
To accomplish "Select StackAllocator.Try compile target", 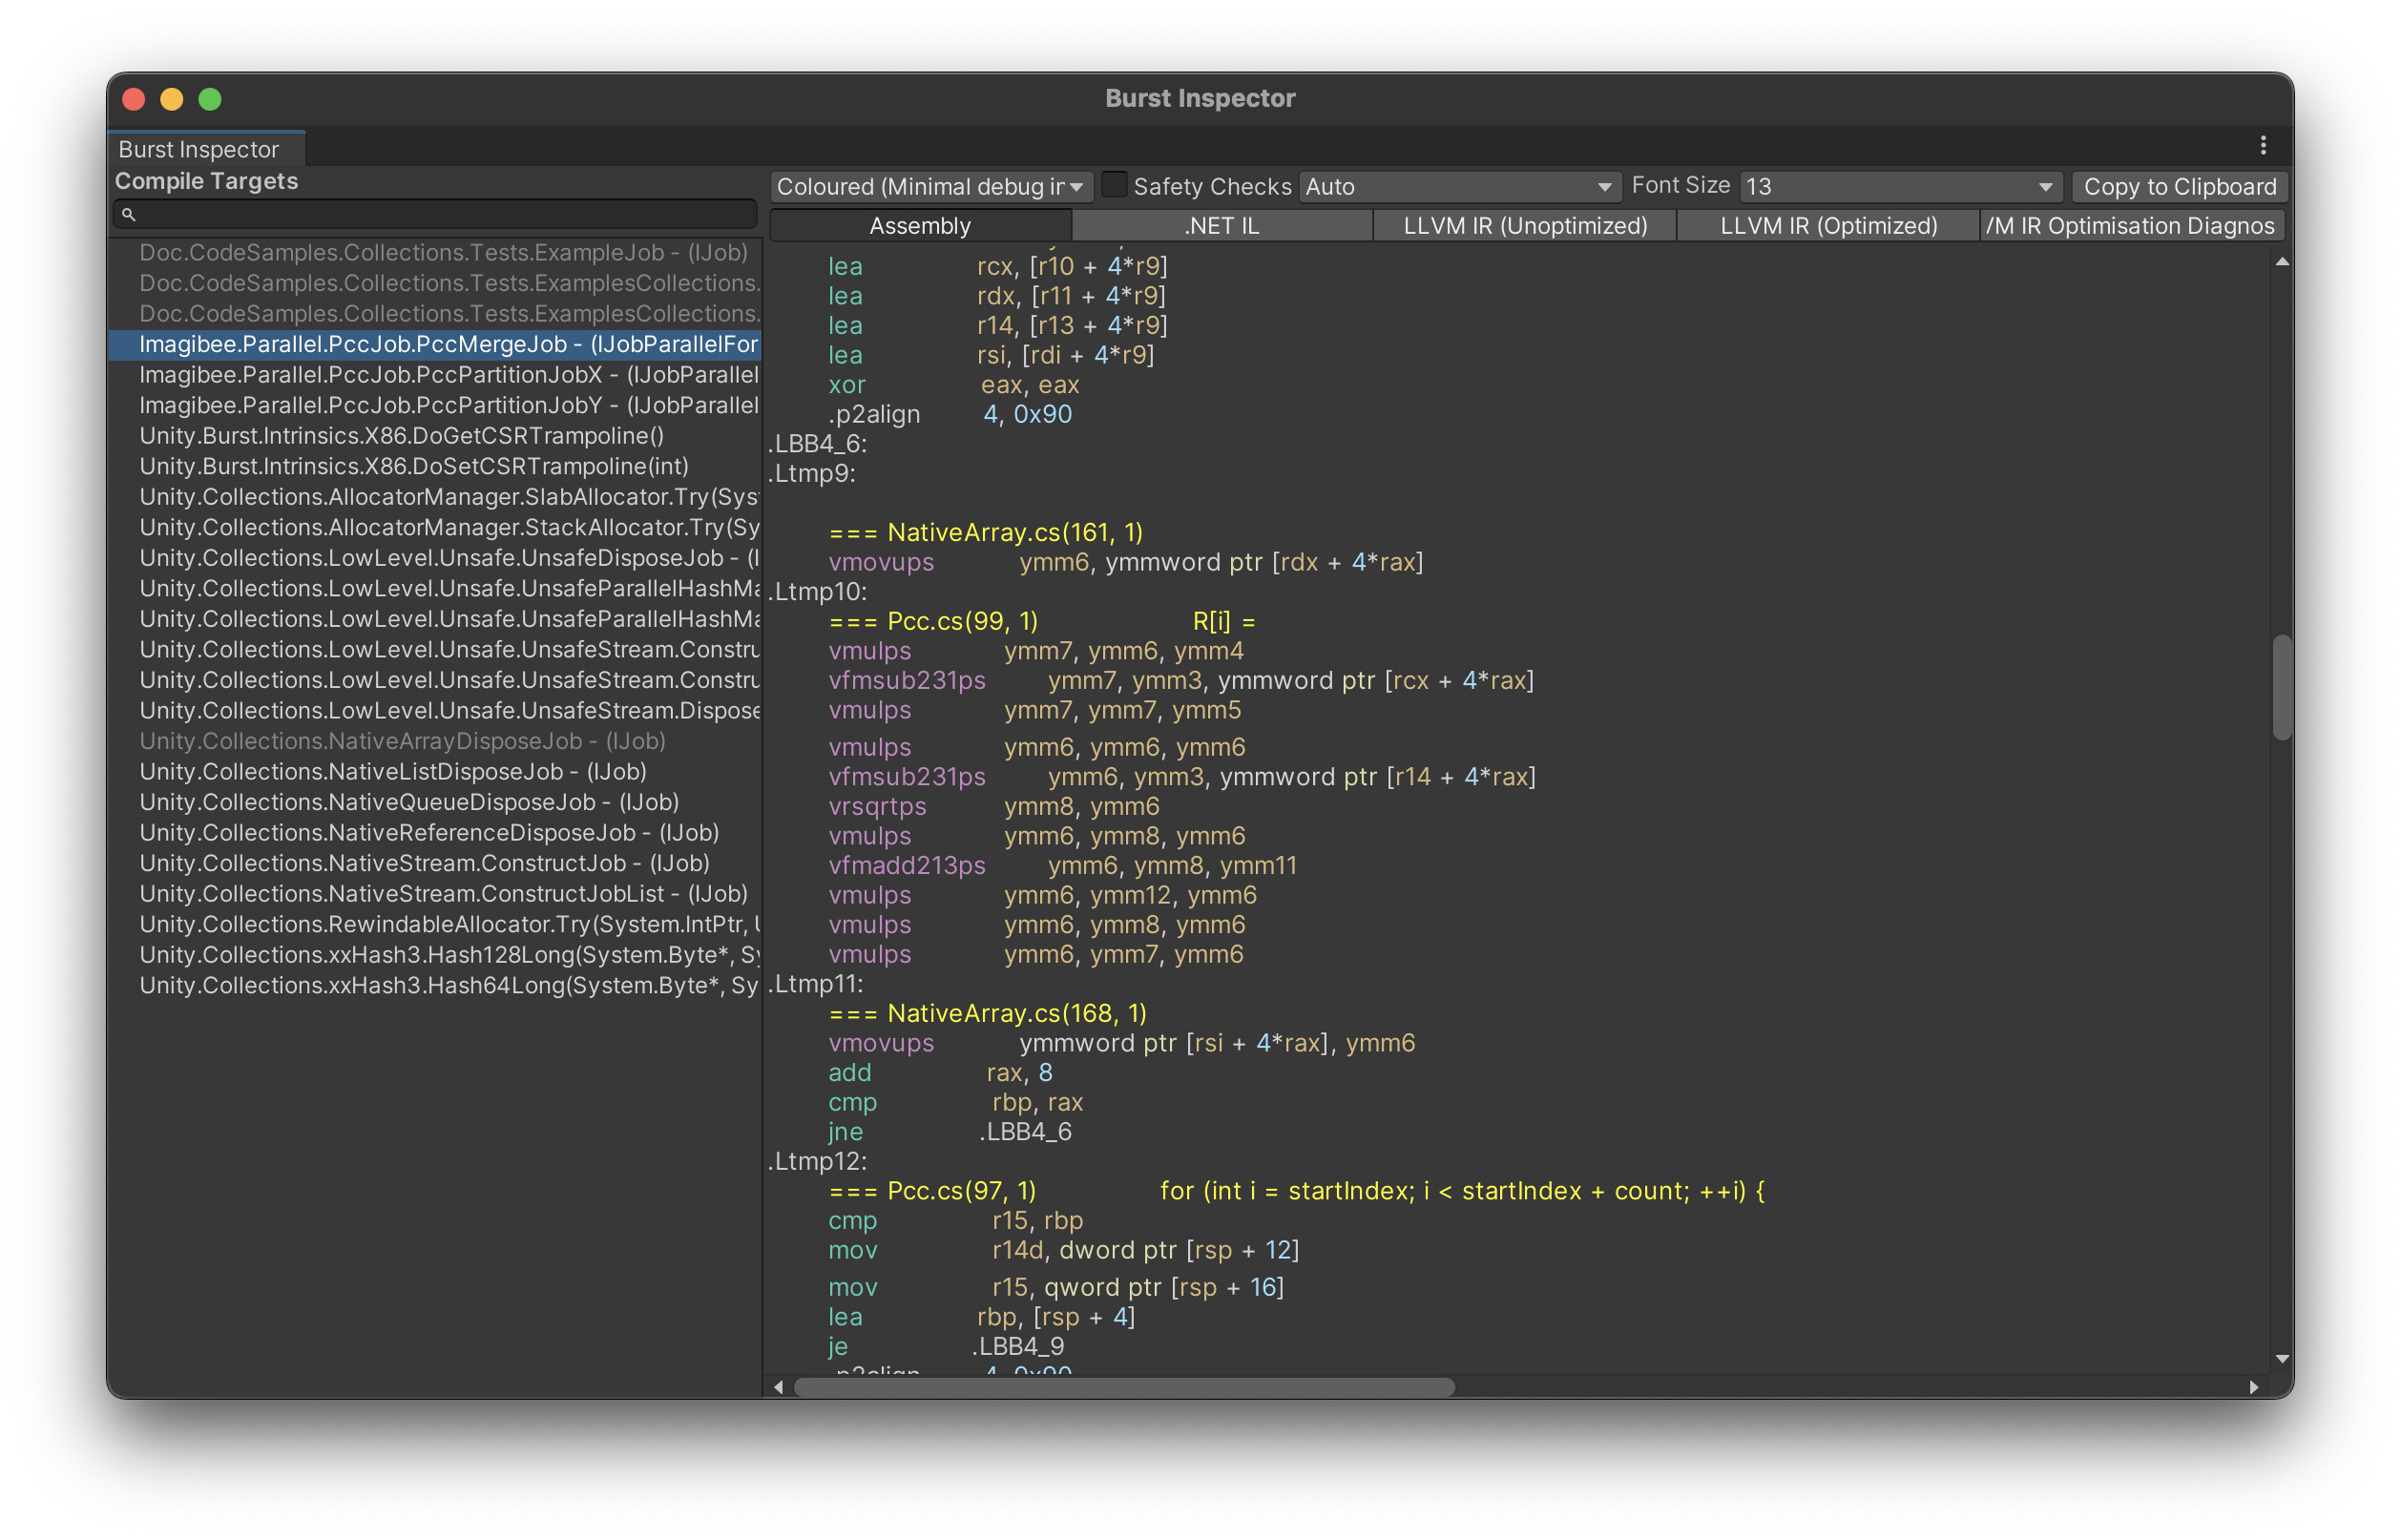I will click(435, 527).
